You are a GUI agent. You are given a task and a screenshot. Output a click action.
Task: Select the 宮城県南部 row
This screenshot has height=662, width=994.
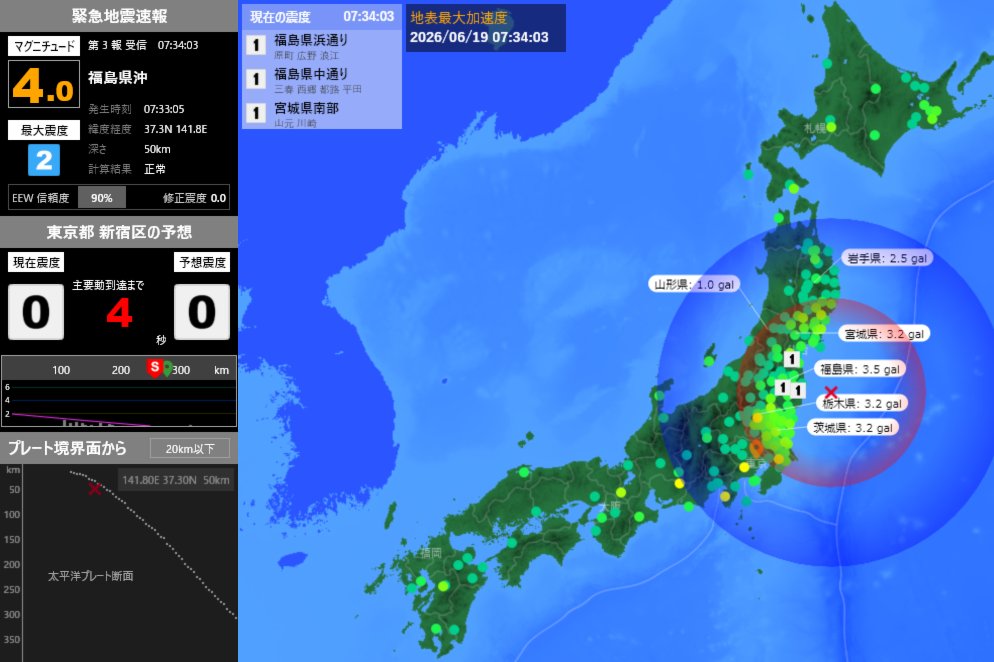point(321,114)
